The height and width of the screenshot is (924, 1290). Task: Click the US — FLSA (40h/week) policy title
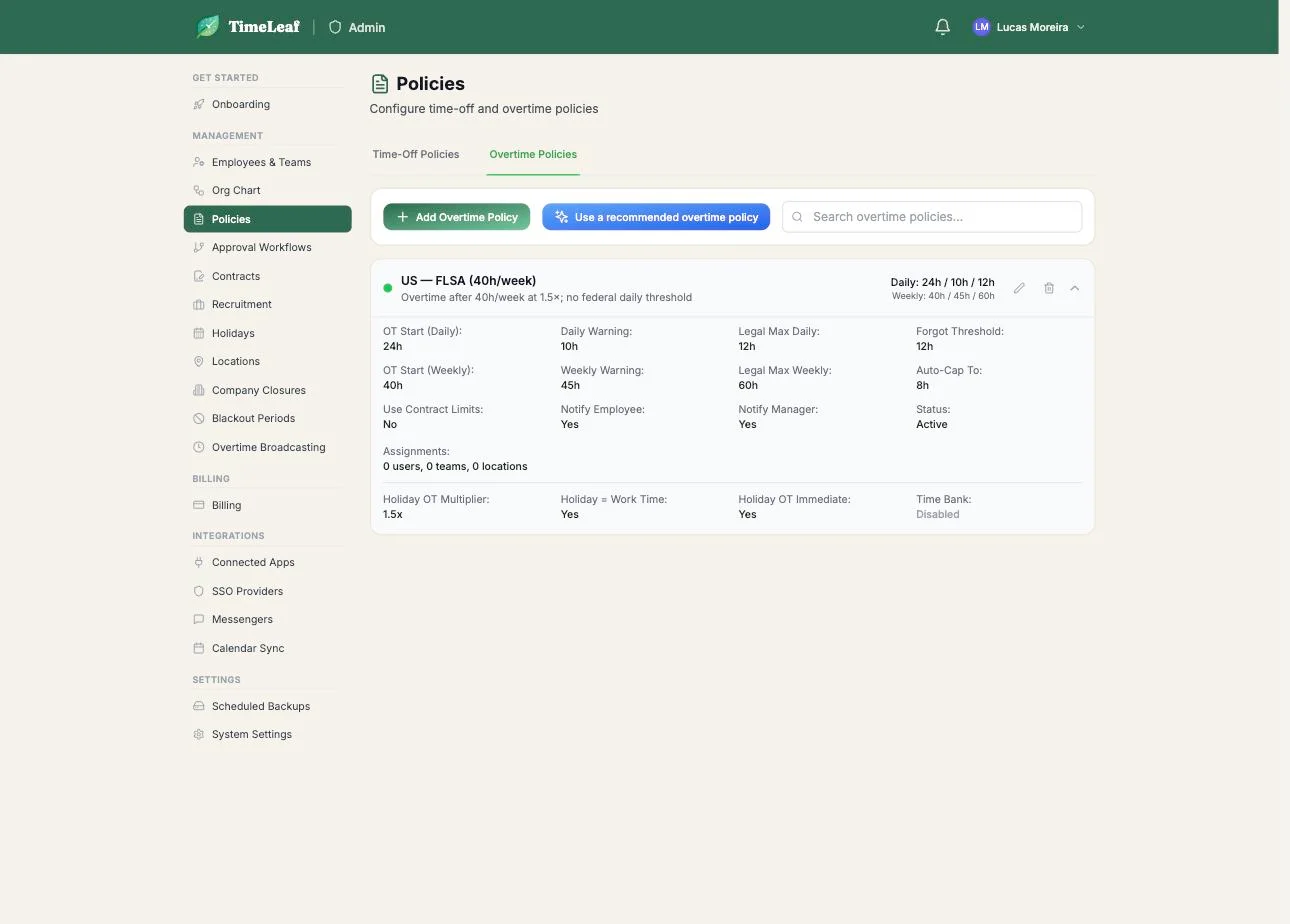tap(469, 281)
